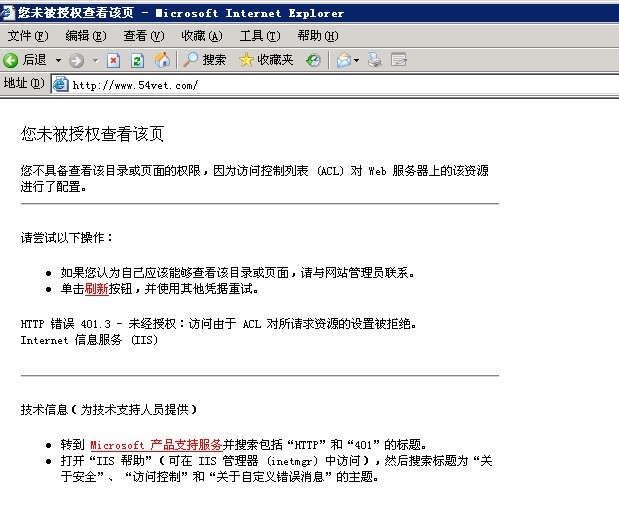Click the HTTP 错误 401.3 error line

[x=218, y=324]
